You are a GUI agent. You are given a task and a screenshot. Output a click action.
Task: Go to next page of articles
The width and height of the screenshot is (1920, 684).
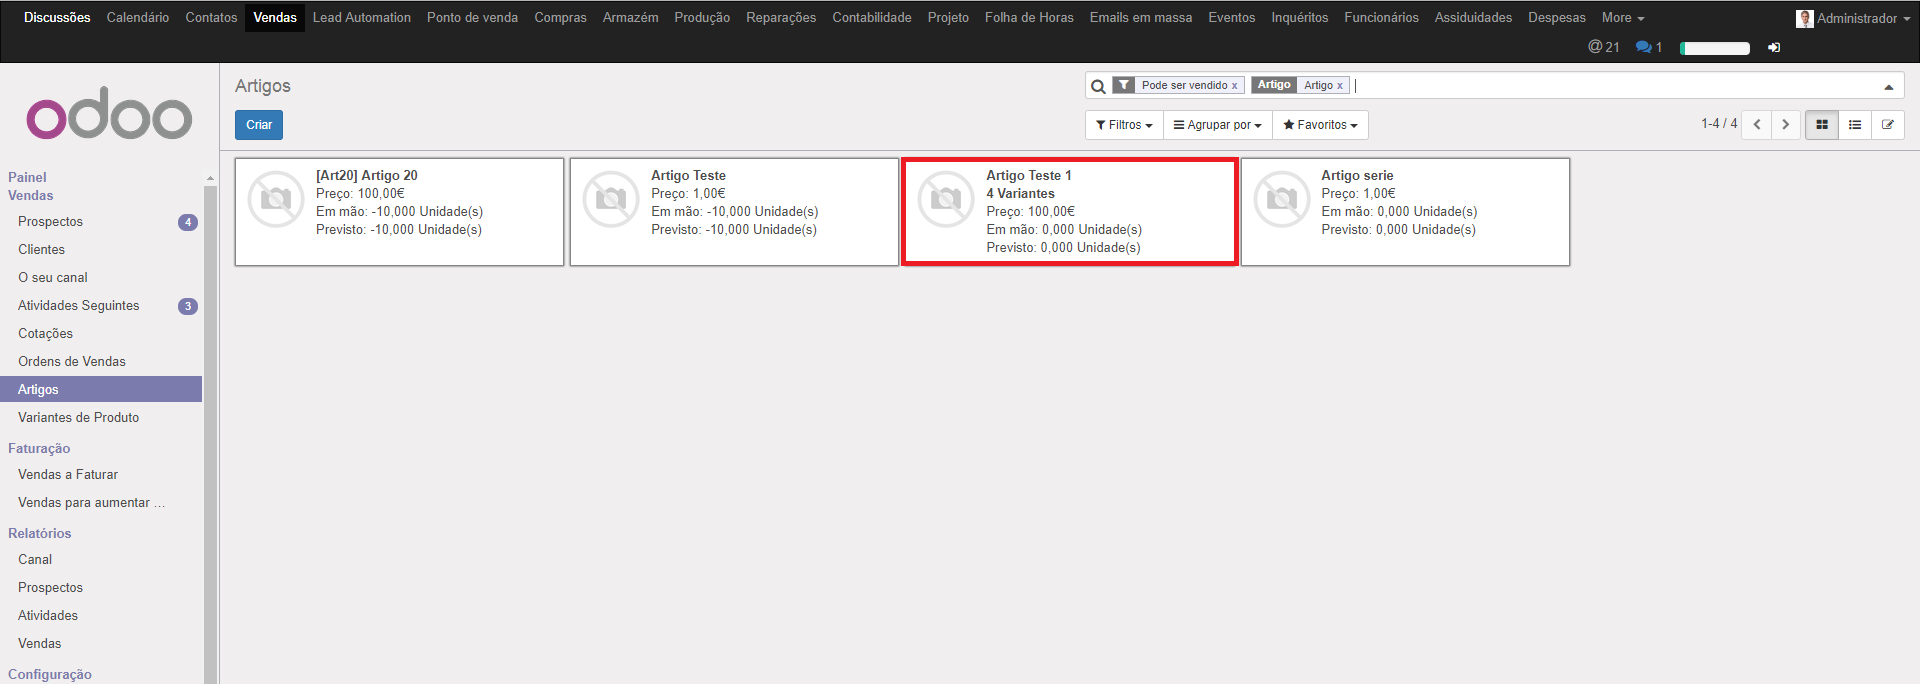pyautogui.click(x=1785, y=125)
